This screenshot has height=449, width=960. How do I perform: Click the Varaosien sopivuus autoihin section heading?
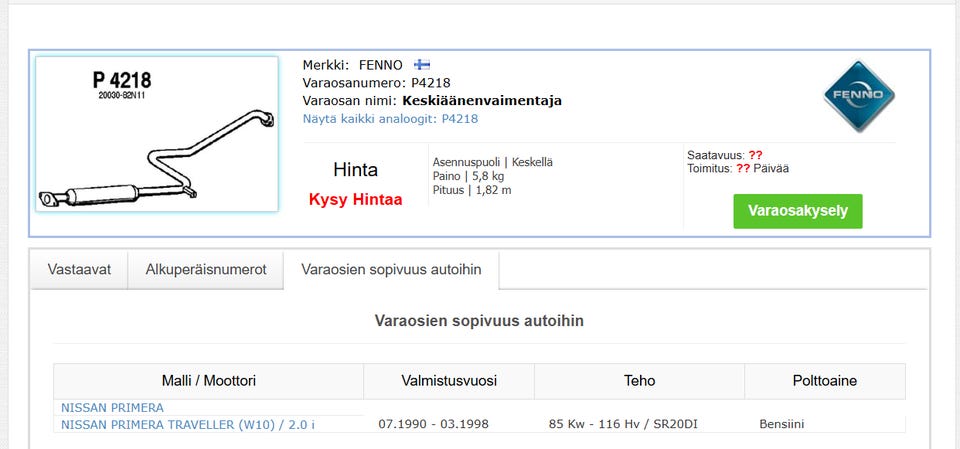click(x=479, y=320)
